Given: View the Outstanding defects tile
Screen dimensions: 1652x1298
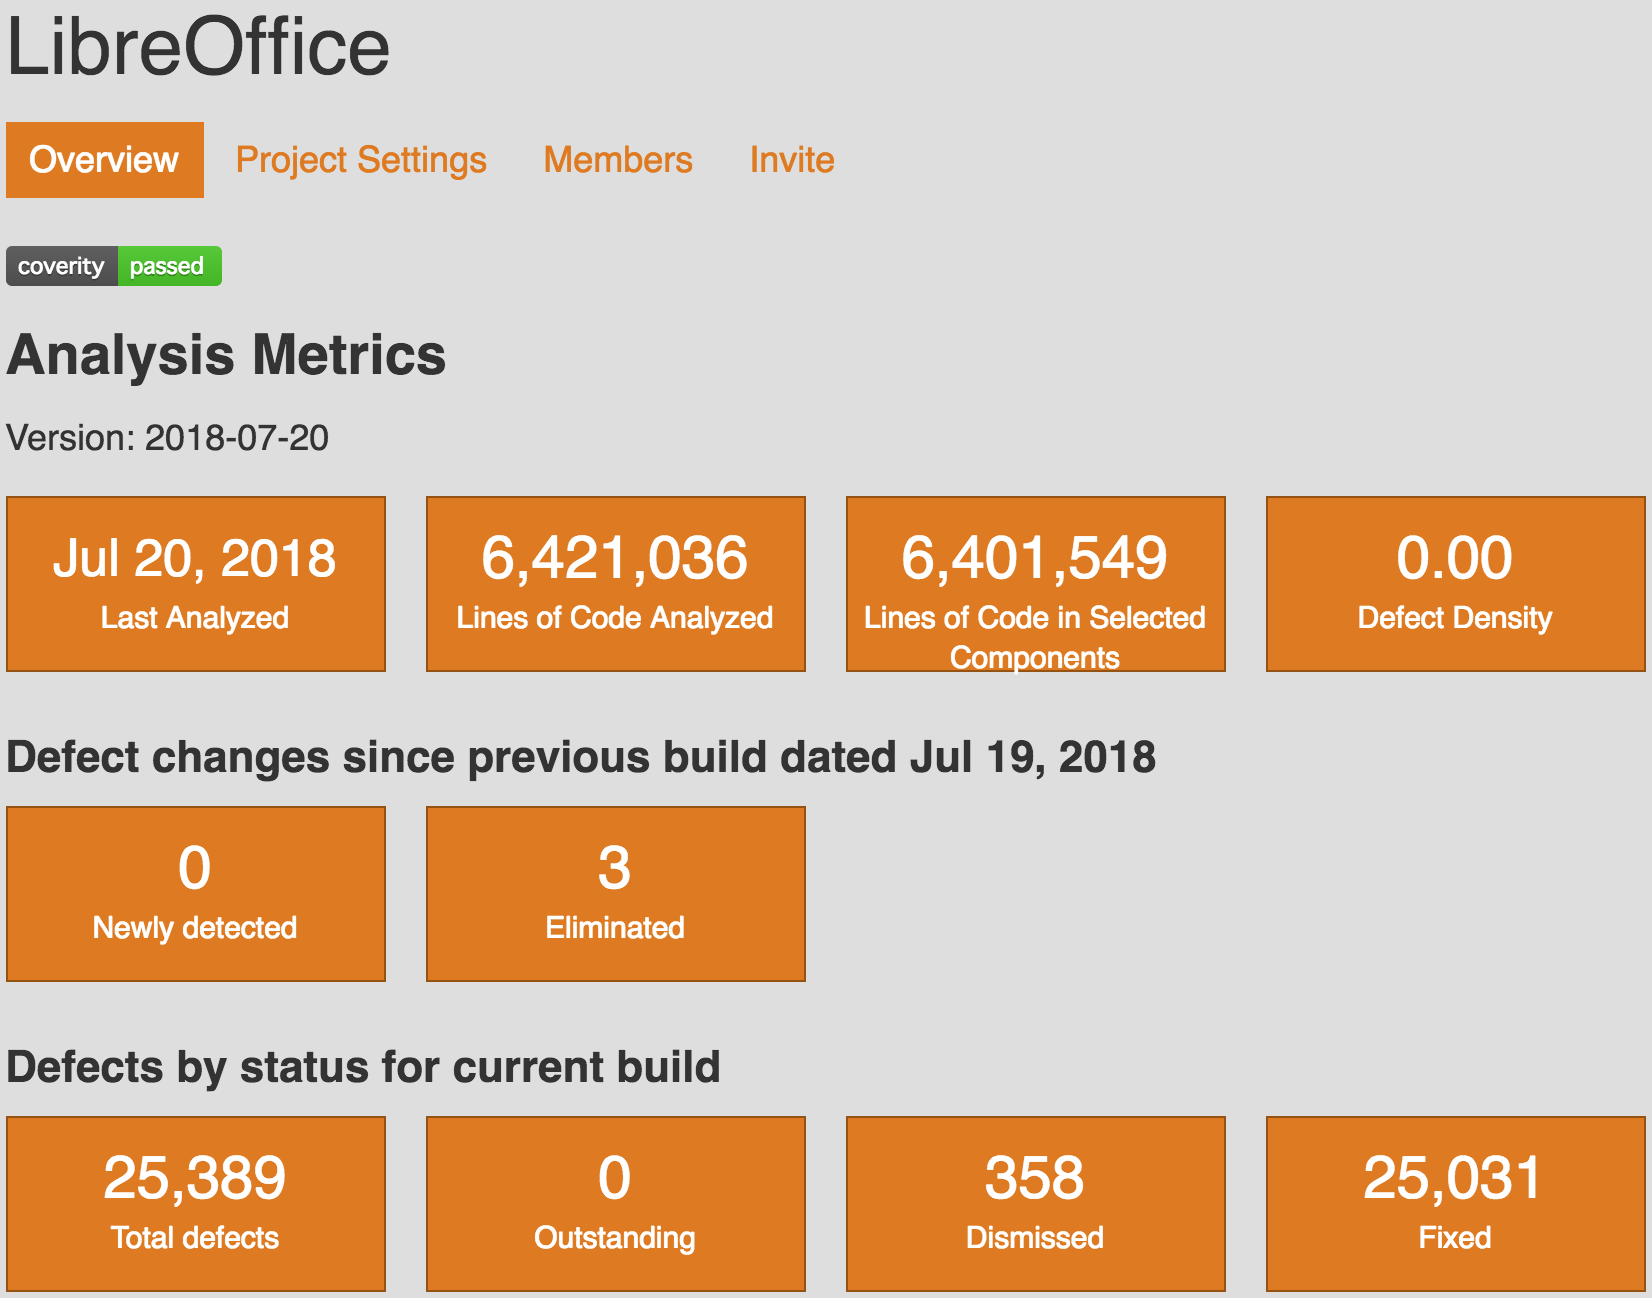Looking at the screenshot, I should pyautogui.click(x=616, y=1204).
